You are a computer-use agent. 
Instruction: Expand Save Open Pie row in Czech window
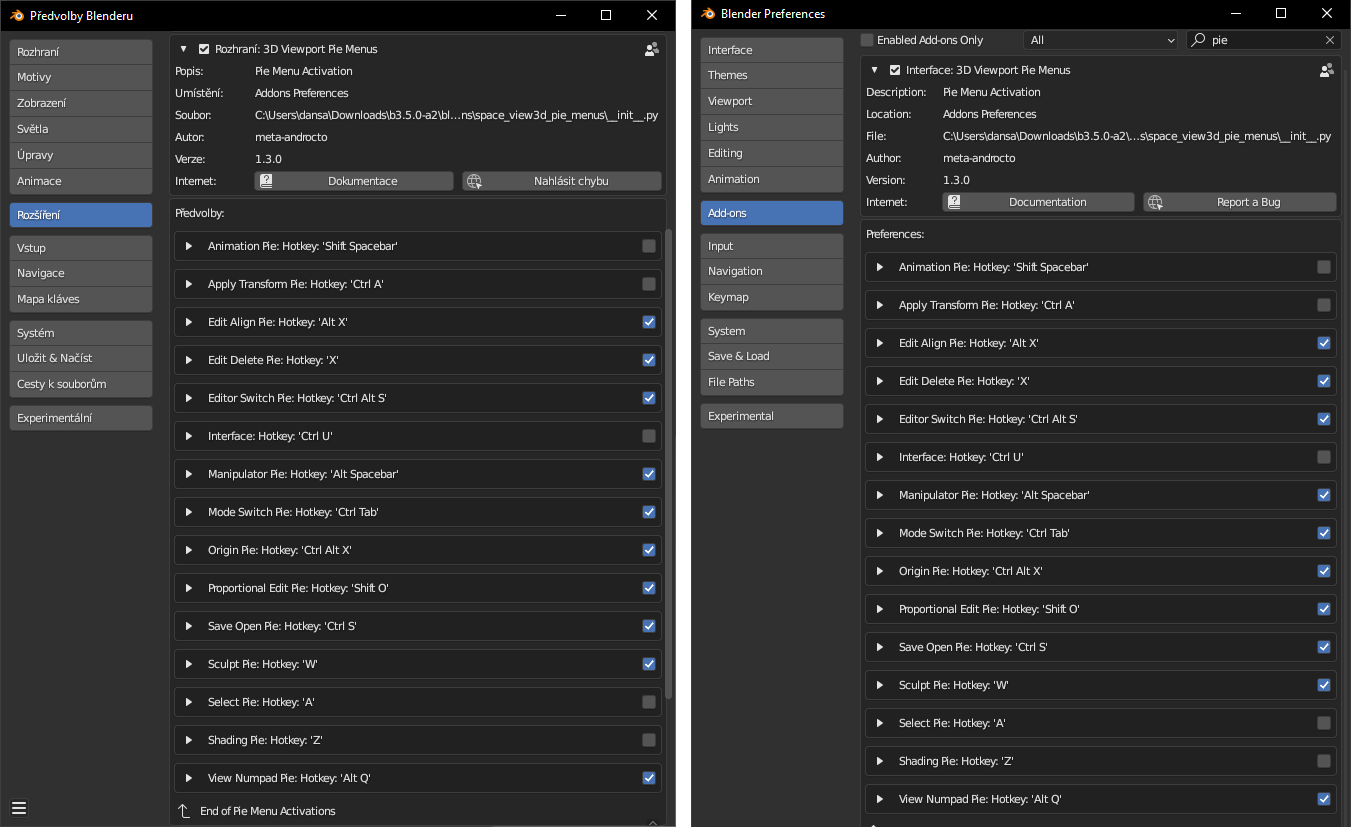[189, 626]
